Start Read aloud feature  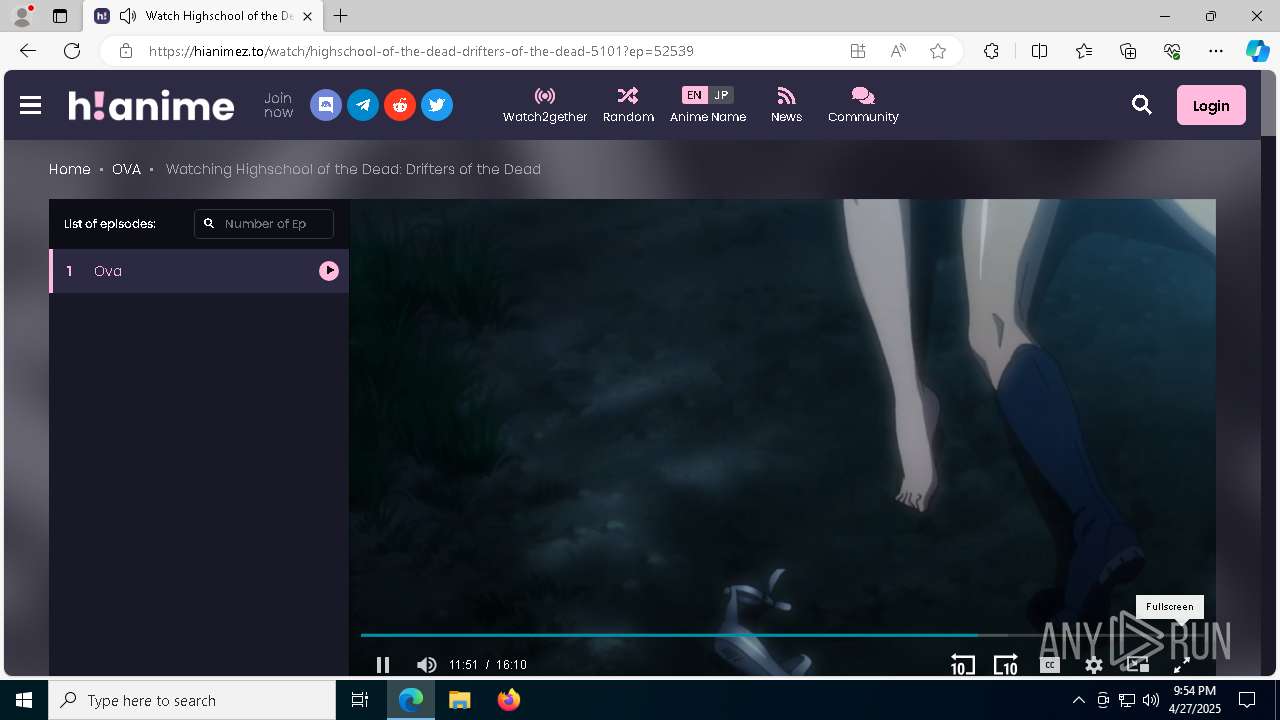(898, 51)
